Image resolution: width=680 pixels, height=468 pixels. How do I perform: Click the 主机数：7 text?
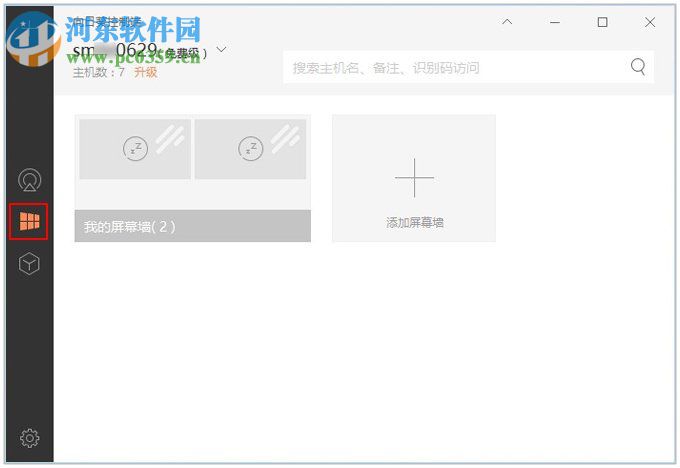click(98, 72)
